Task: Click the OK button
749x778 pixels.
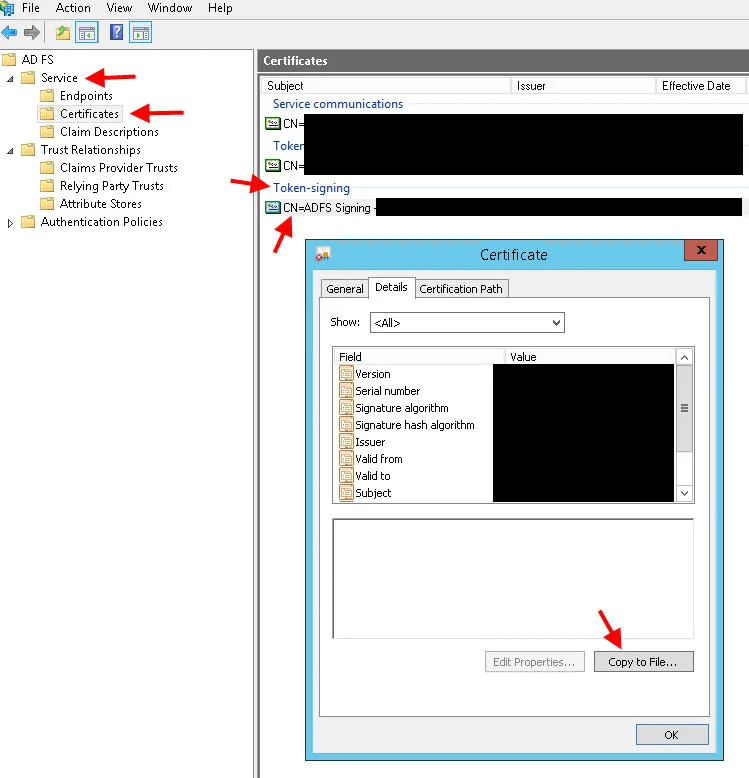Action: 672,734
